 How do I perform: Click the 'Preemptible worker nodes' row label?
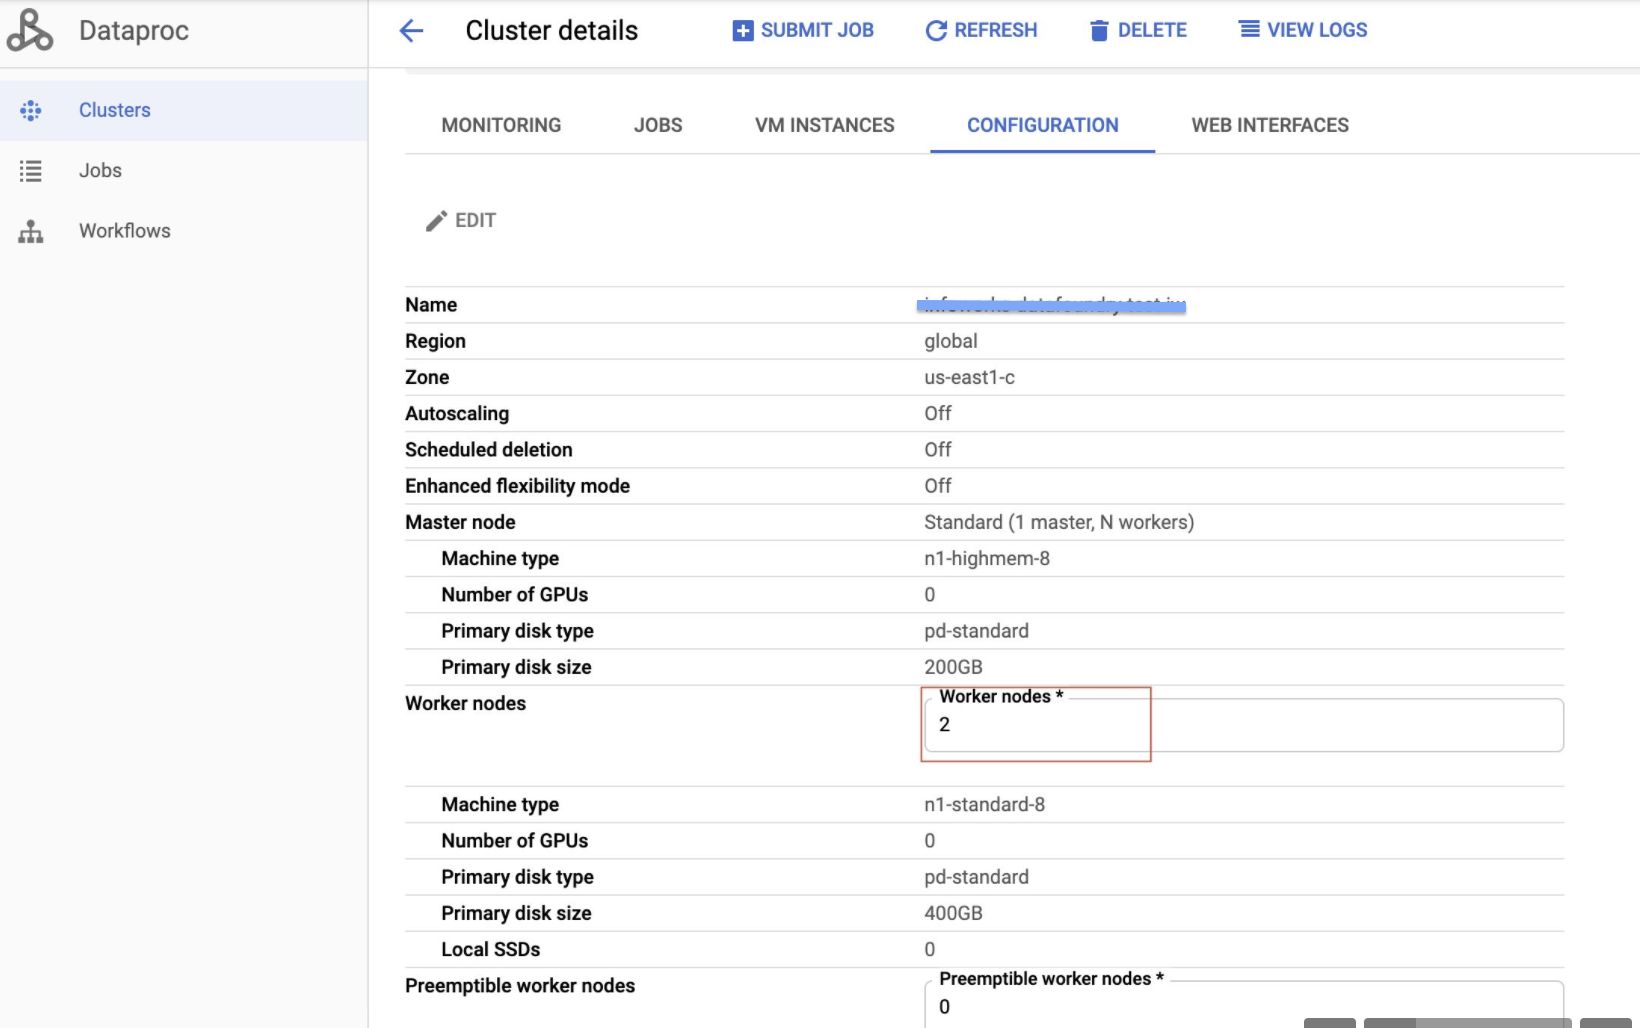[520, 986]
